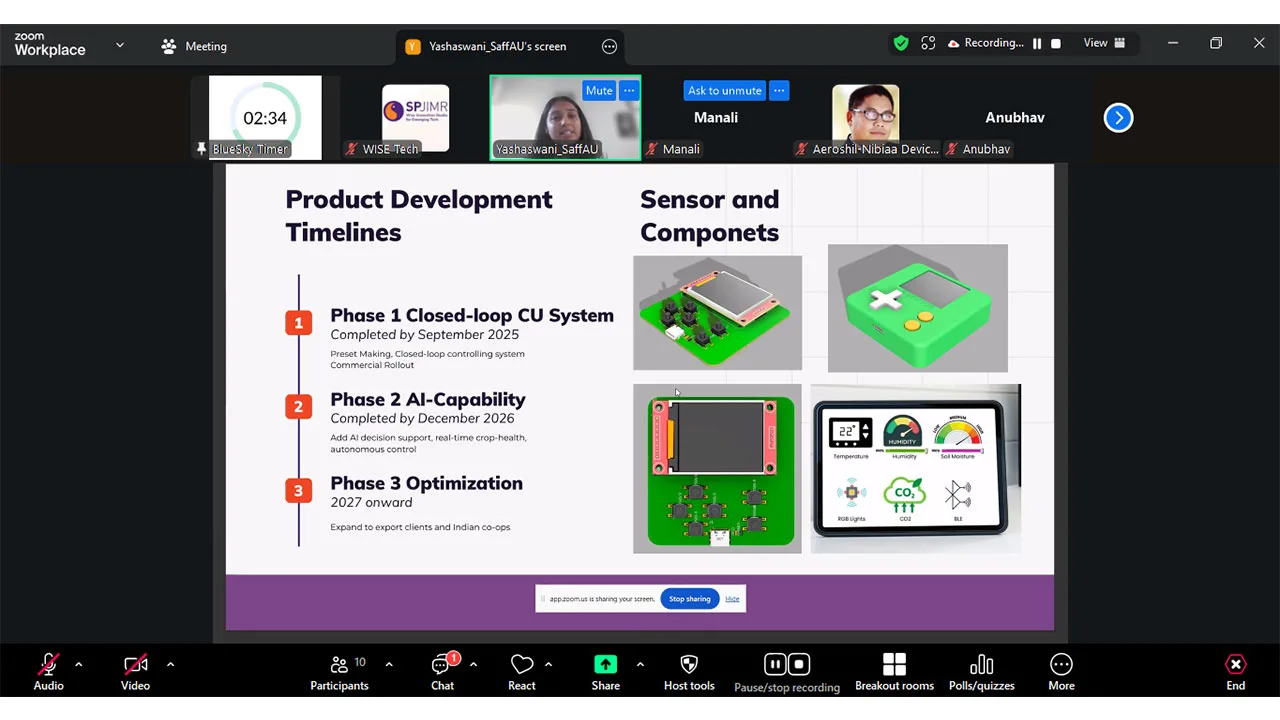Pause the recording in bottom toolbar
Viewport: 1280px width, 720px height.
pyautogui.click(x=775, y=664)
